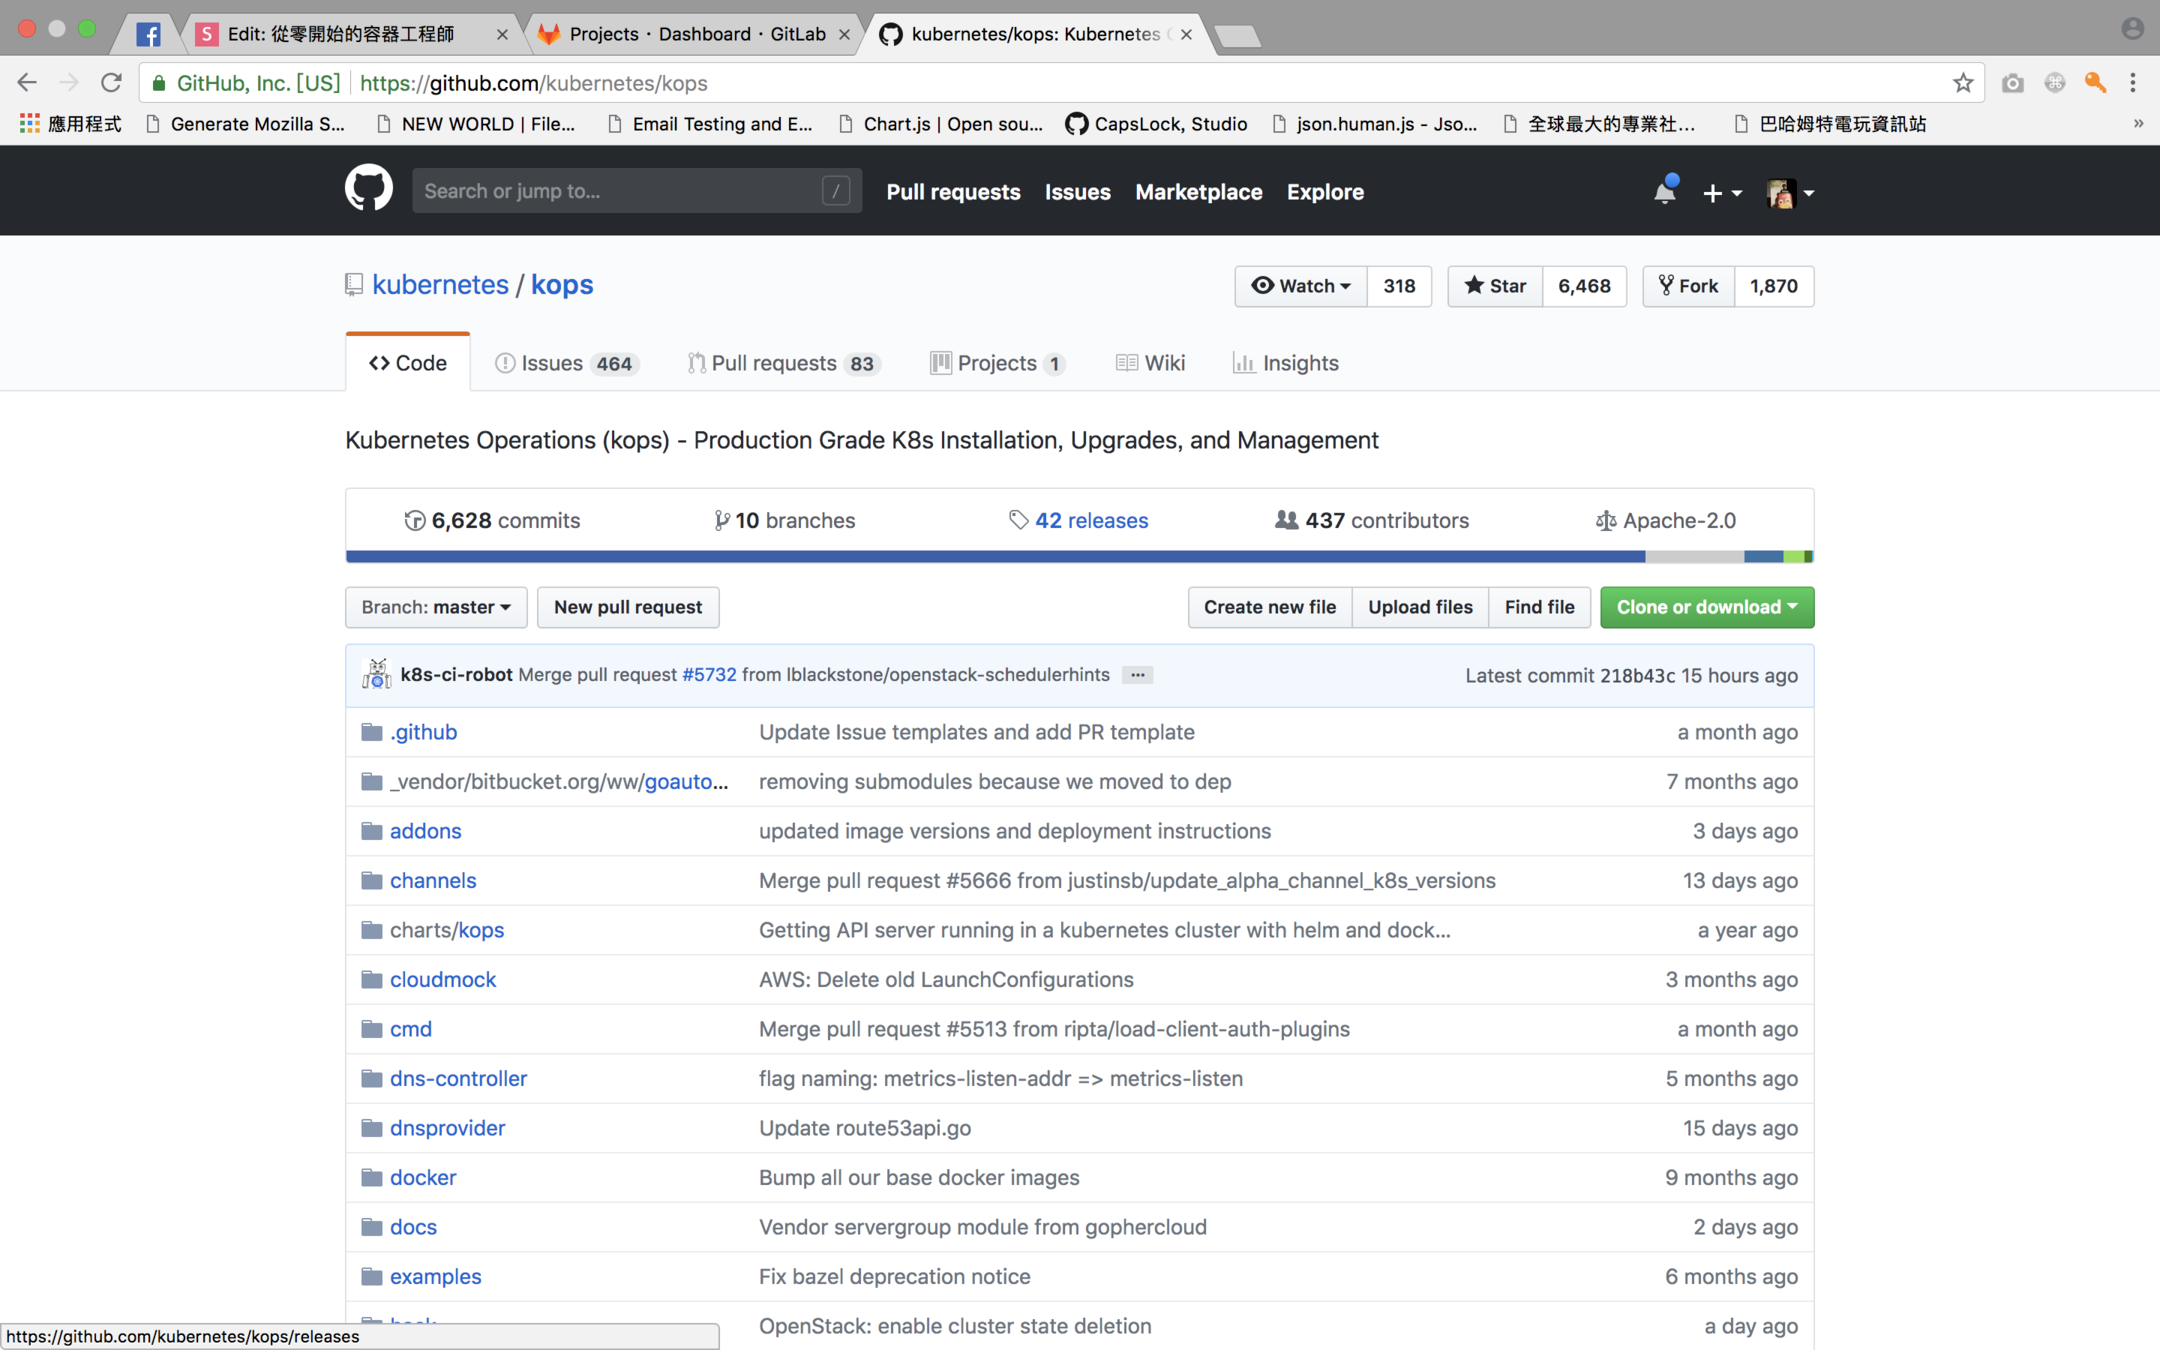Click the folder icon beside cloudmock
2160x1350 pixels.
point(372,980)
